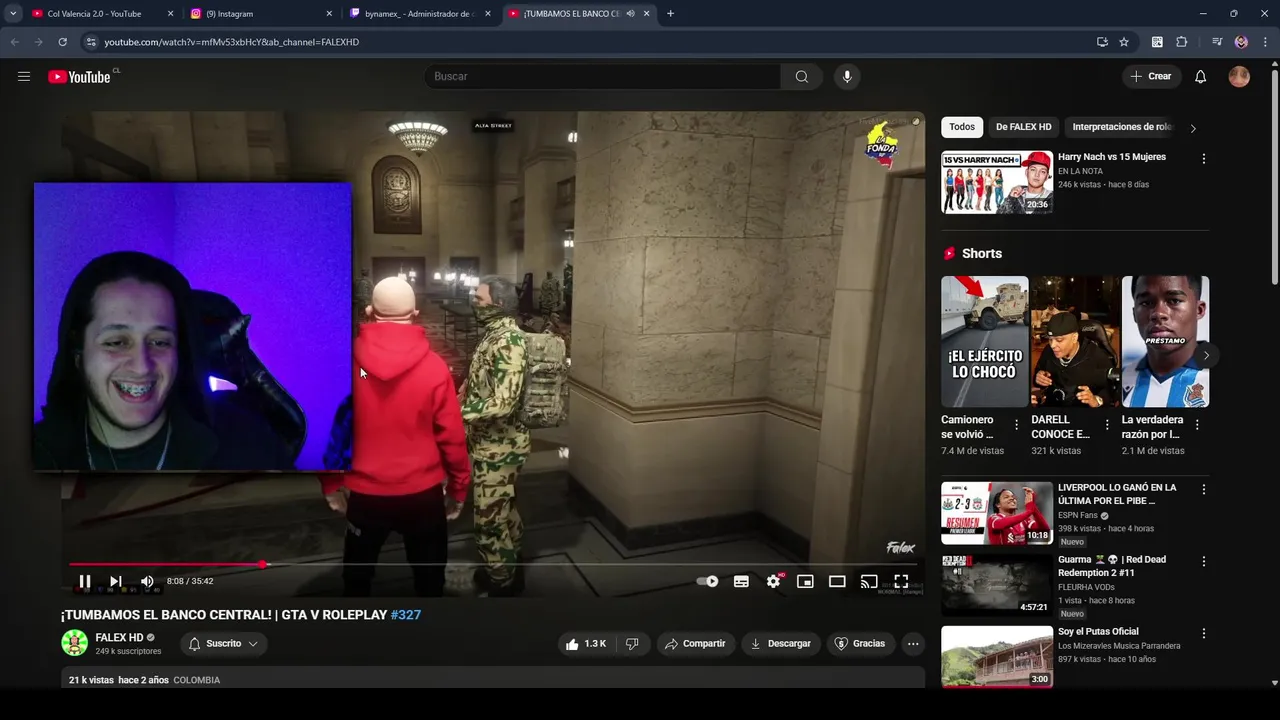Click the address bar URL

[x=231, y=42]
